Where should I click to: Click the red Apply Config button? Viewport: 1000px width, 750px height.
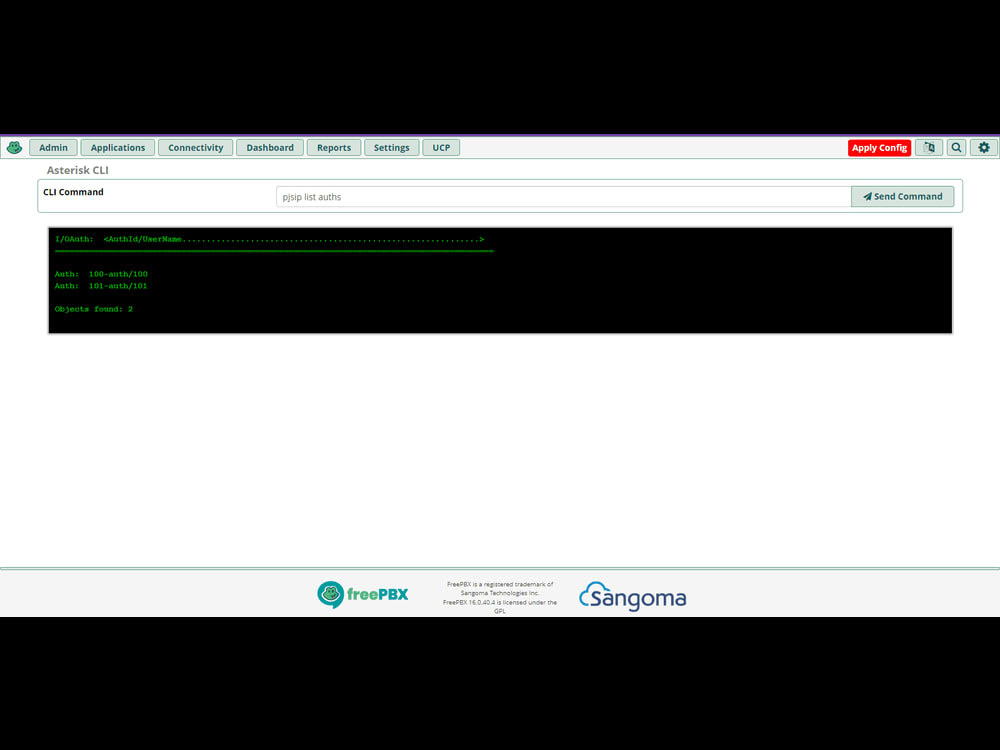[879, 147]
